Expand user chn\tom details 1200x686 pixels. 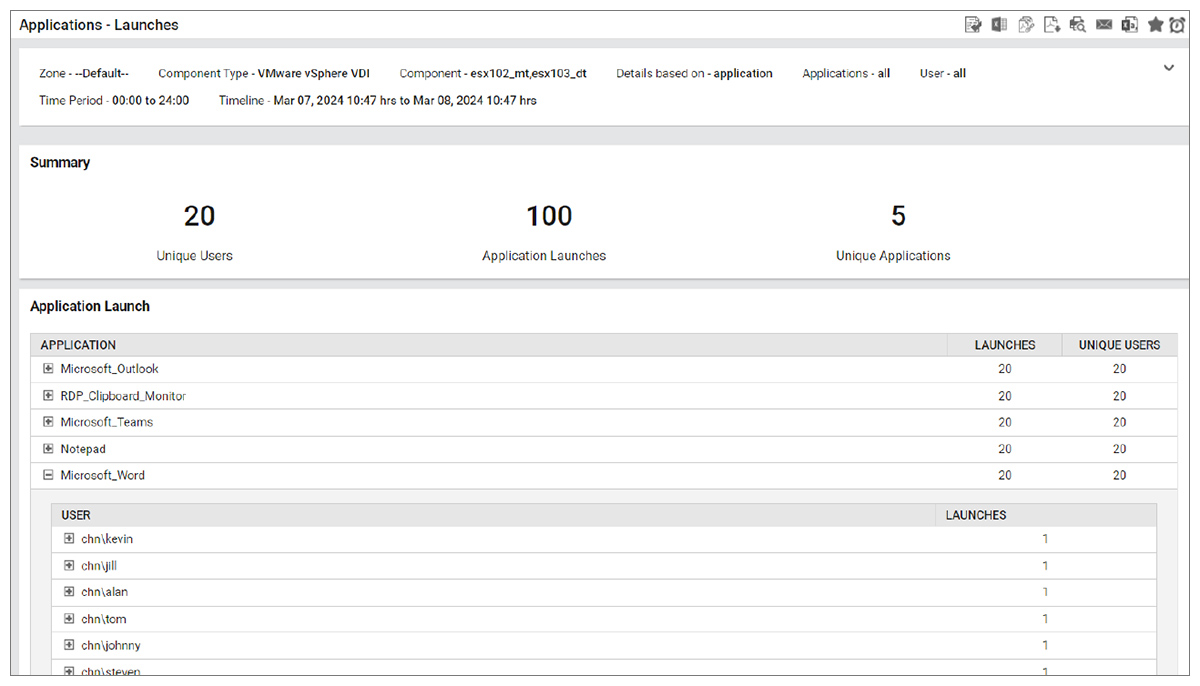coord(69,619)
